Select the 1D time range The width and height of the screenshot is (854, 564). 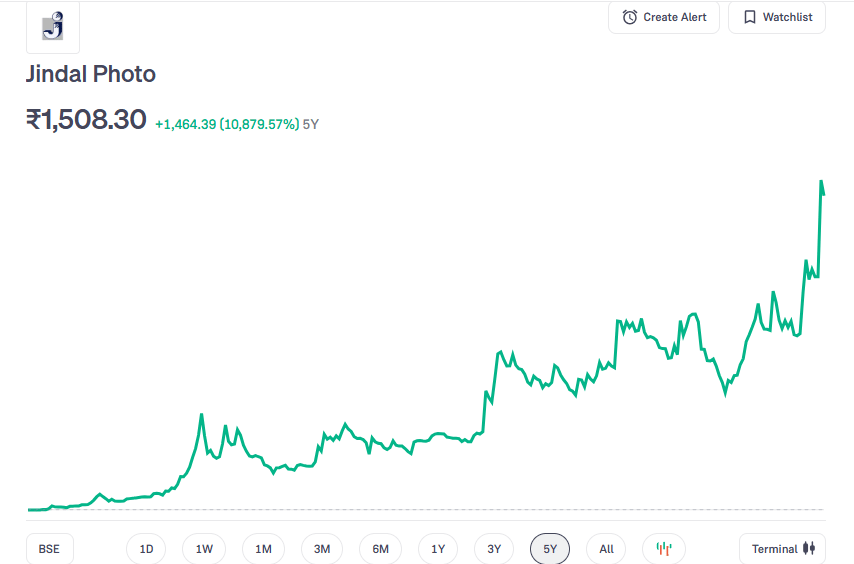(146, 549)
